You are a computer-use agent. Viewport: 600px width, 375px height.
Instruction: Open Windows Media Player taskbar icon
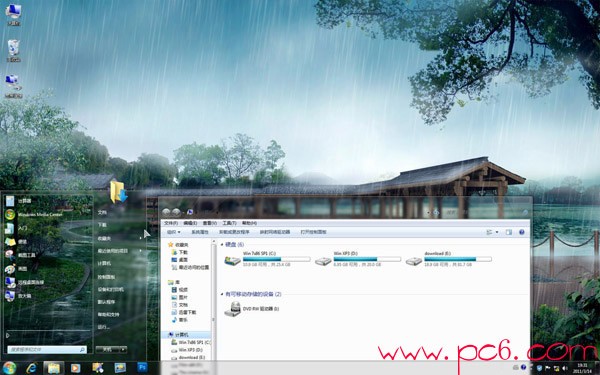75,368
